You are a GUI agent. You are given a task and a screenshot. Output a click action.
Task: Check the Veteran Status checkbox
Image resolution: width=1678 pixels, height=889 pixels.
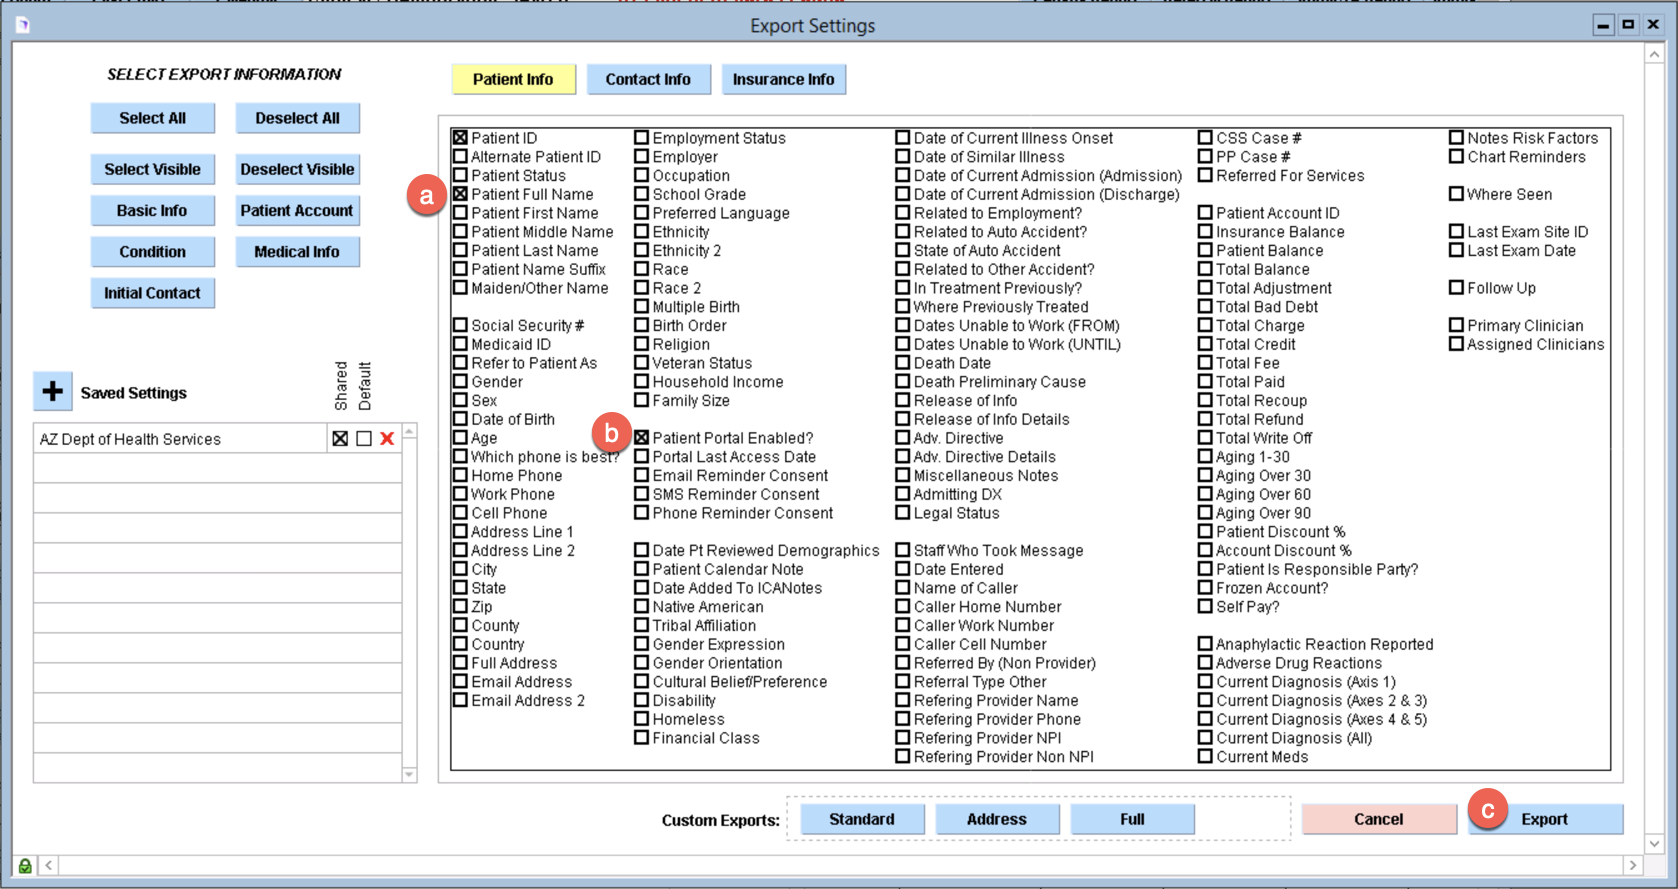tap(642, 363)
